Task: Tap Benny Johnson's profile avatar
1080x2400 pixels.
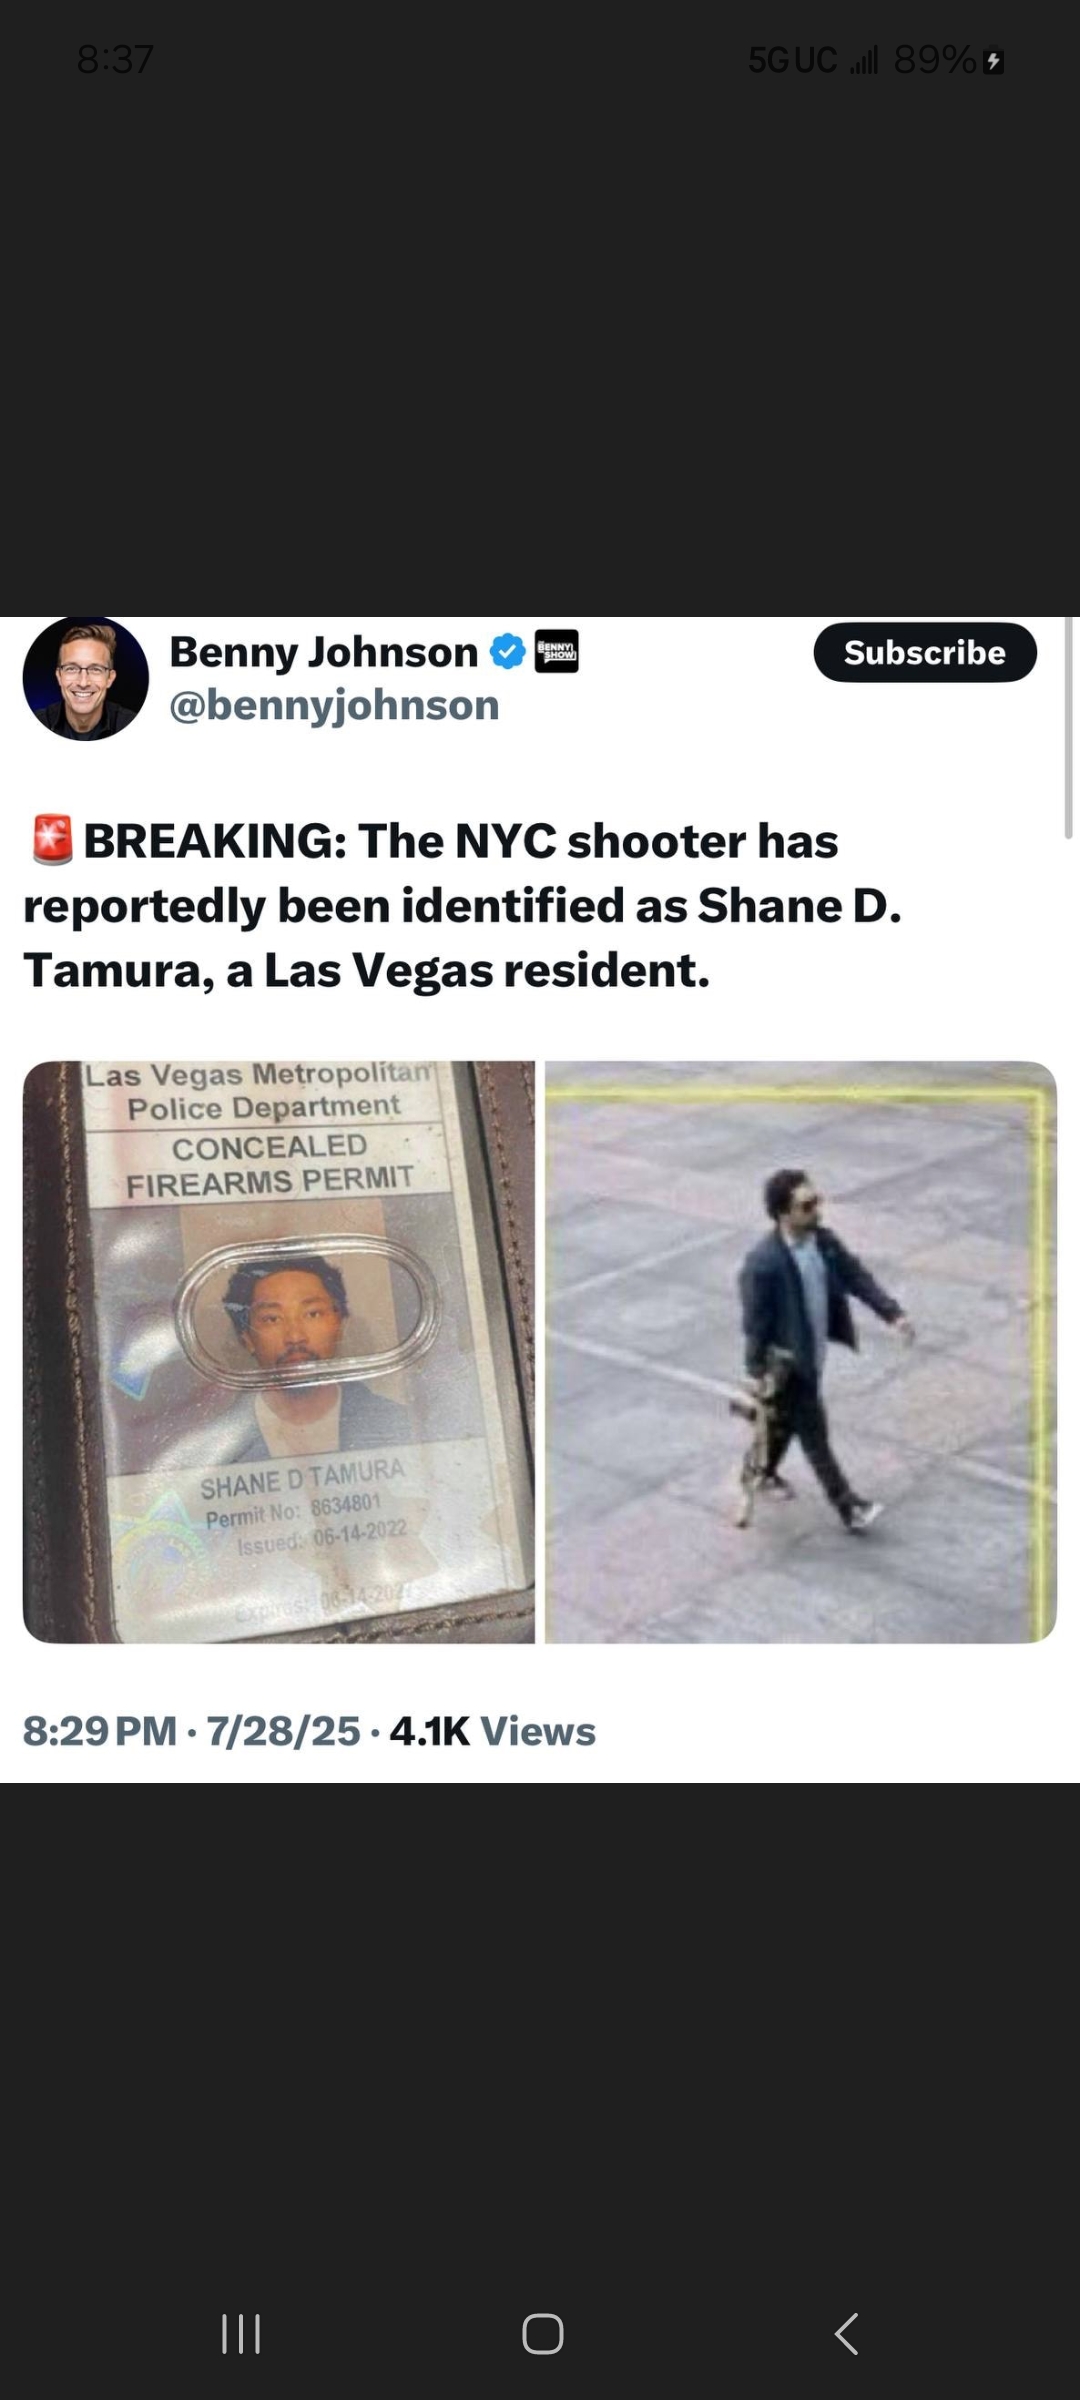Action: tap(86, 678)
